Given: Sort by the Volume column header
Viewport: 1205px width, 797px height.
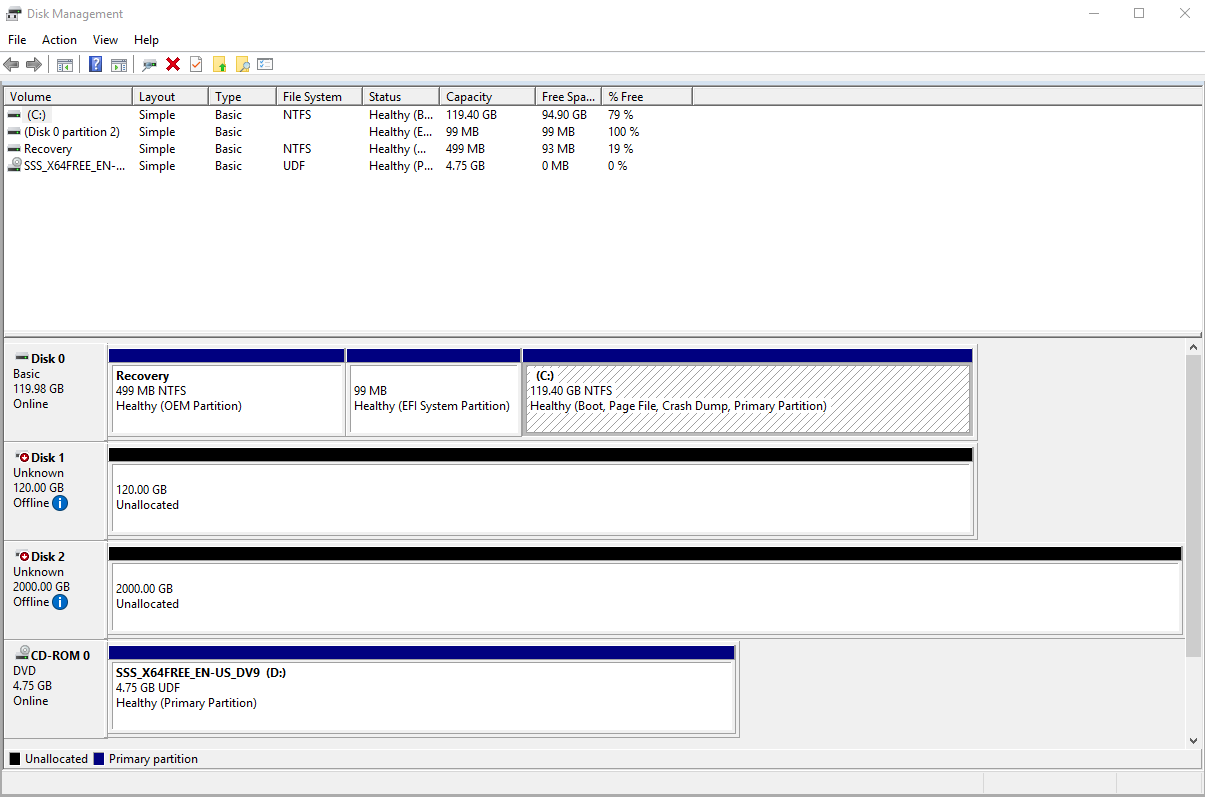Looking at the screenshot, I should tap(68, 97).
